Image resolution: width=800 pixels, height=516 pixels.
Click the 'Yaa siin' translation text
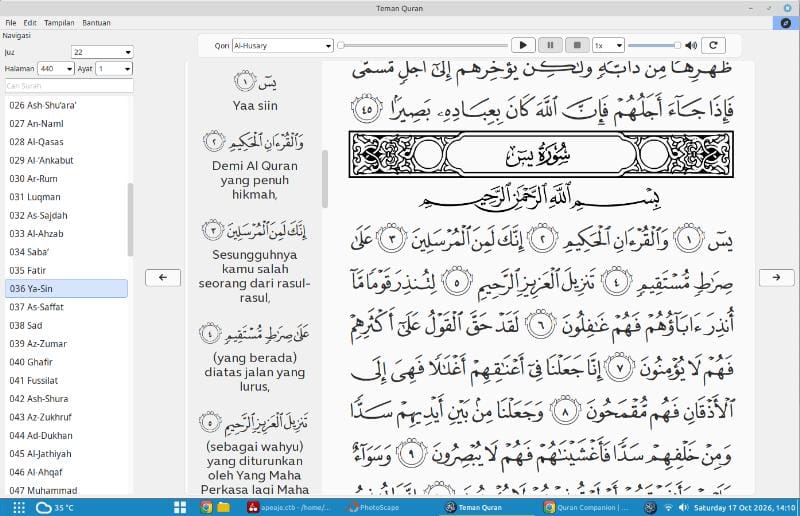[x=255, y=106]
